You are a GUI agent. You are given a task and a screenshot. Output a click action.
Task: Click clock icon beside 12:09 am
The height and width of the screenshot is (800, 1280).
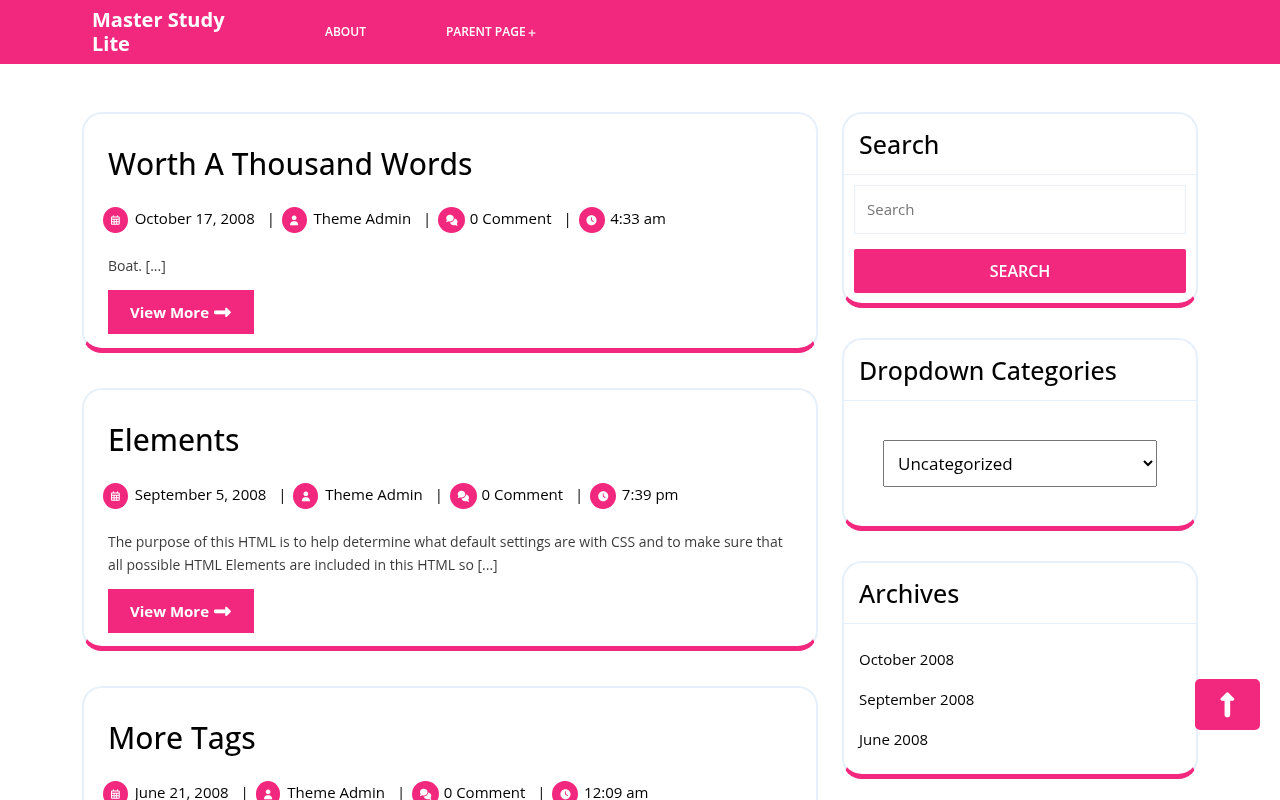point(565,791)
